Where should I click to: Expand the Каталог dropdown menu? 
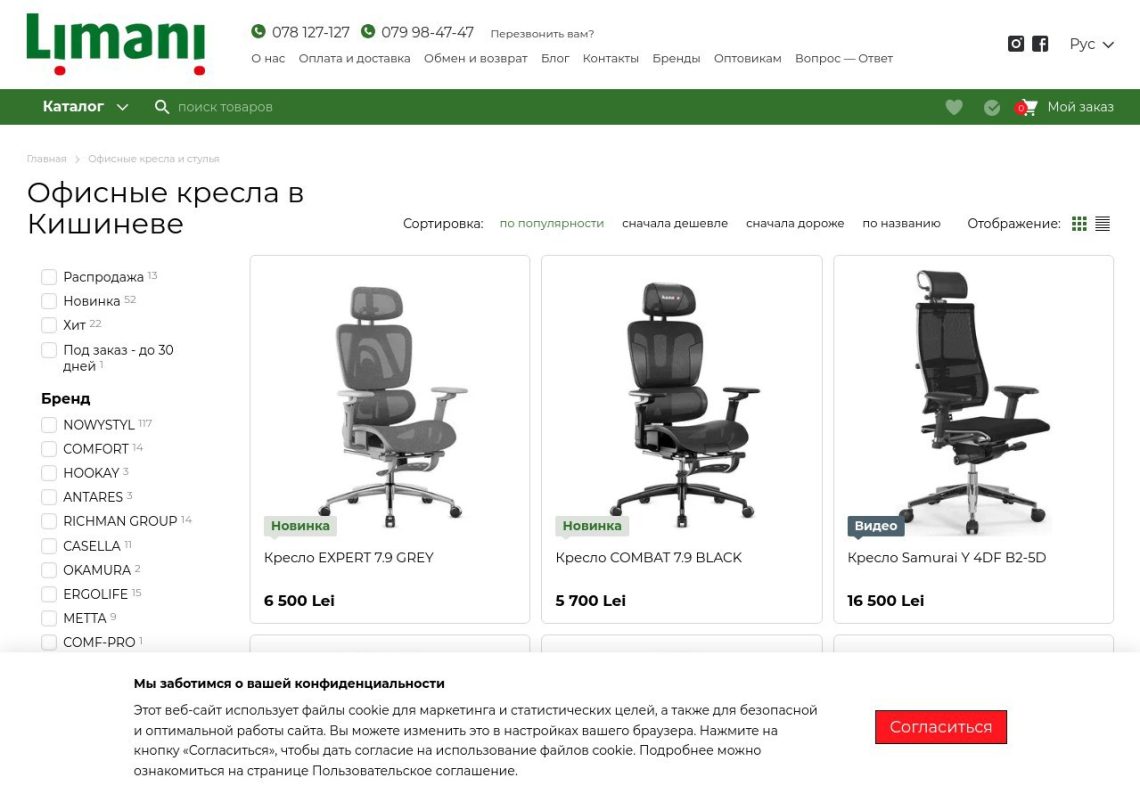85,107
